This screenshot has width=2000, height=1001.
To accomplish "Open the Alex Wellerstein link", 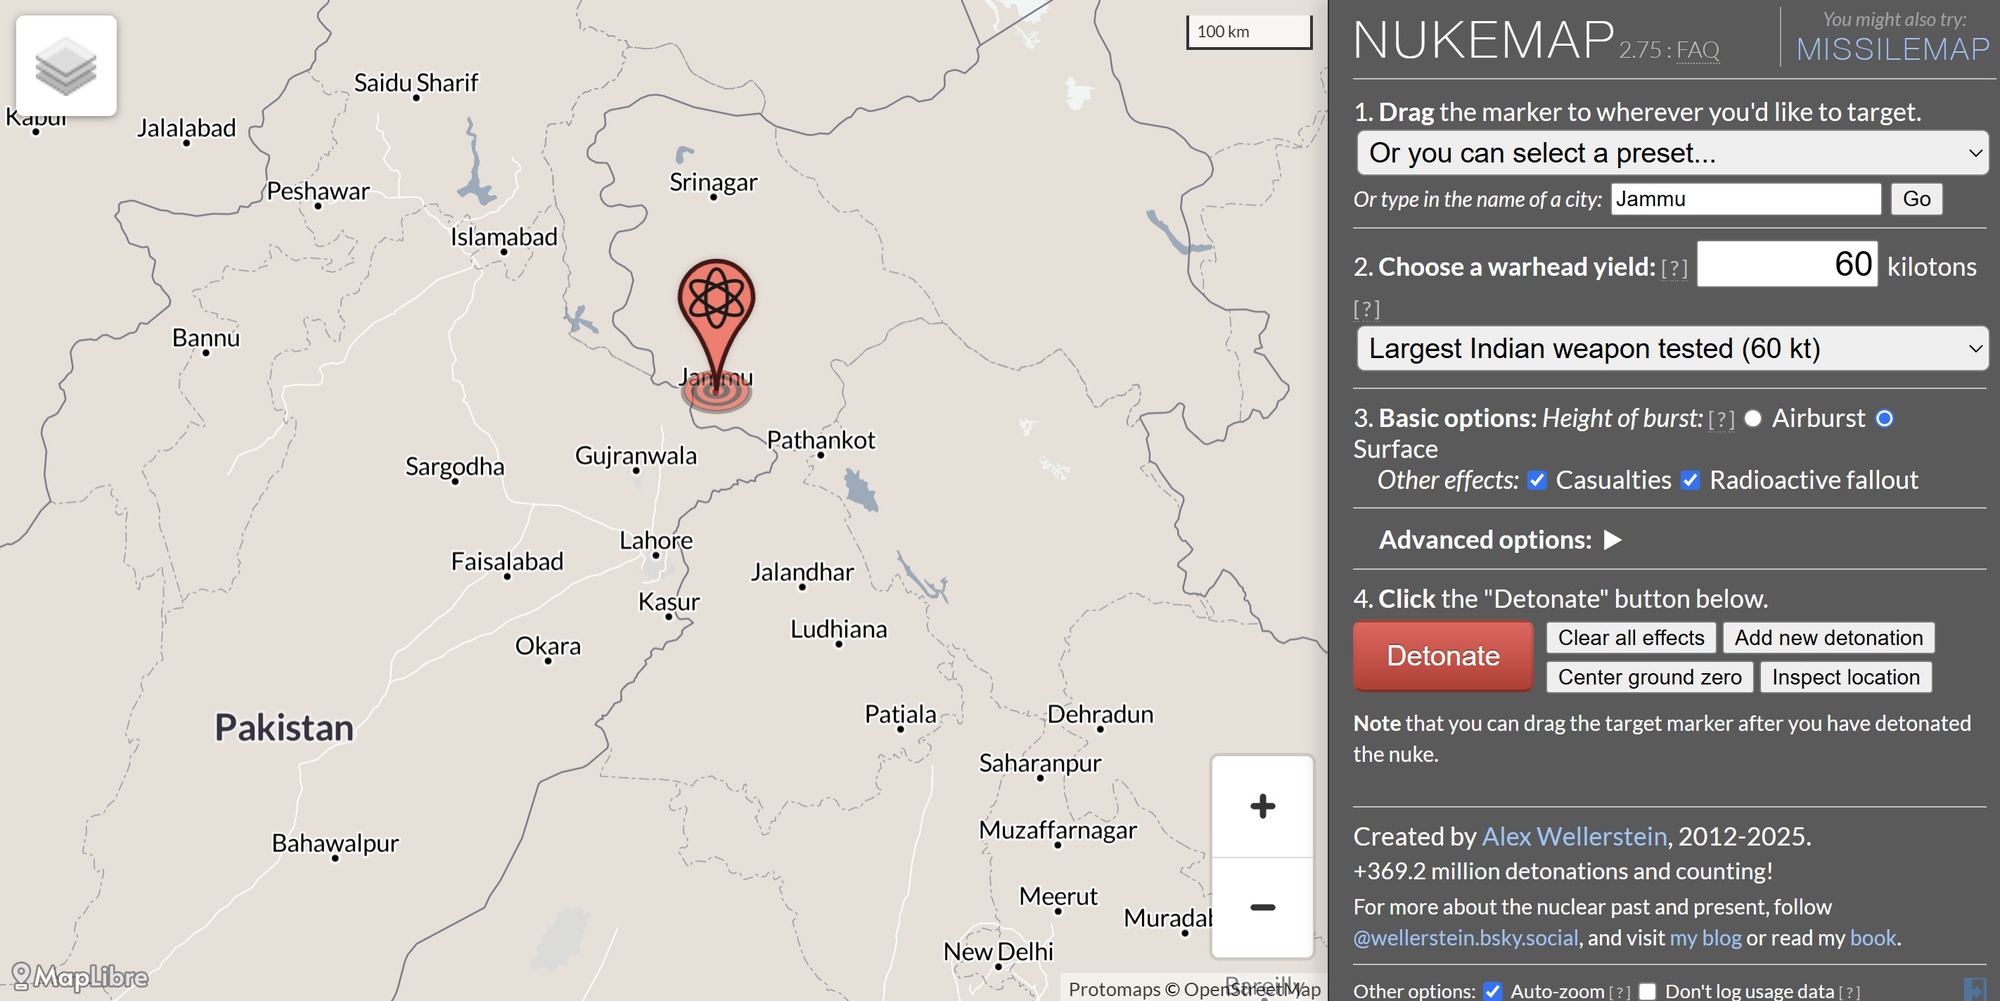I will [1574, 836].
